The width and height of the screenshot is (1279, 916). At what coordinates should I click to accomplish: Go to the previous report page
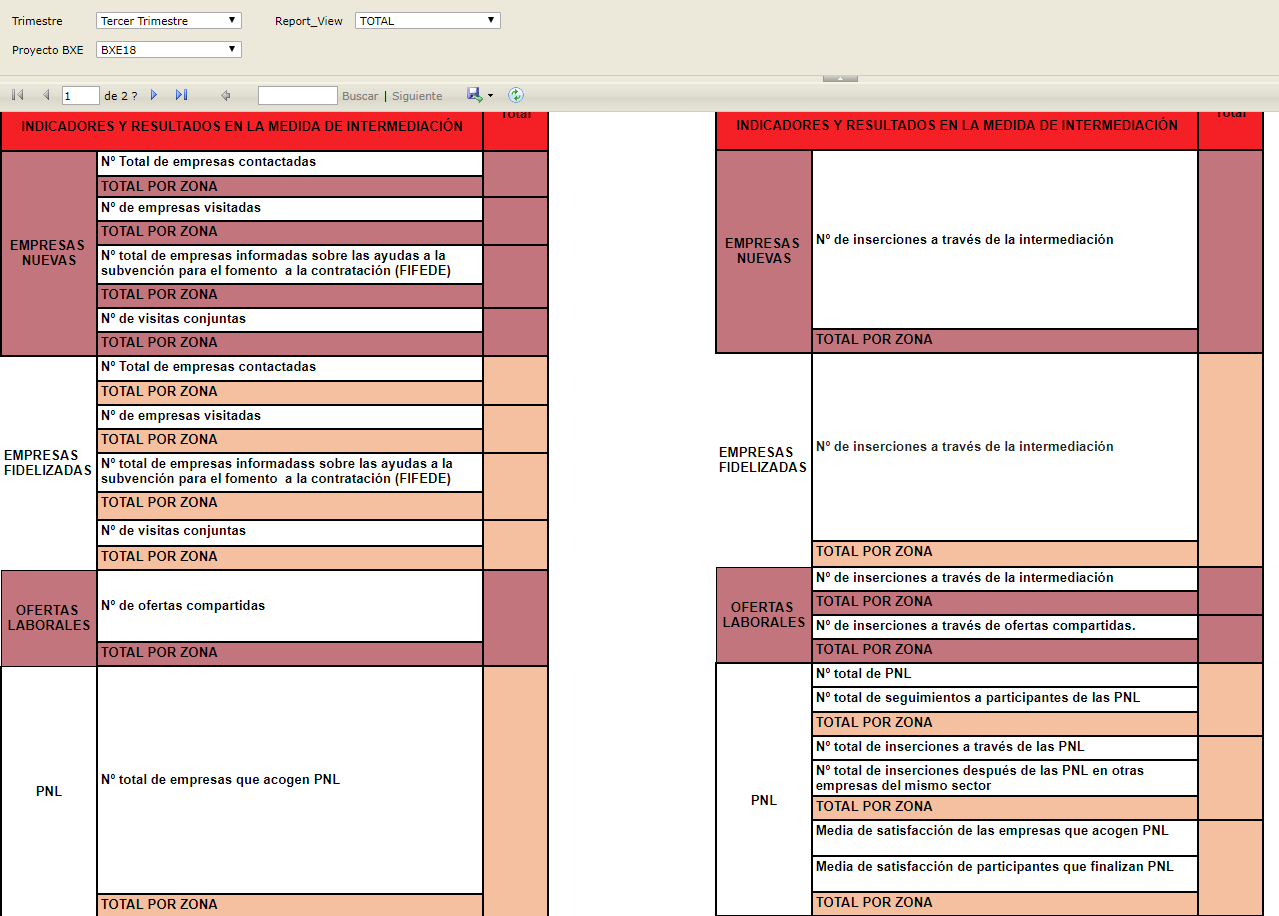tap(46, 95)
